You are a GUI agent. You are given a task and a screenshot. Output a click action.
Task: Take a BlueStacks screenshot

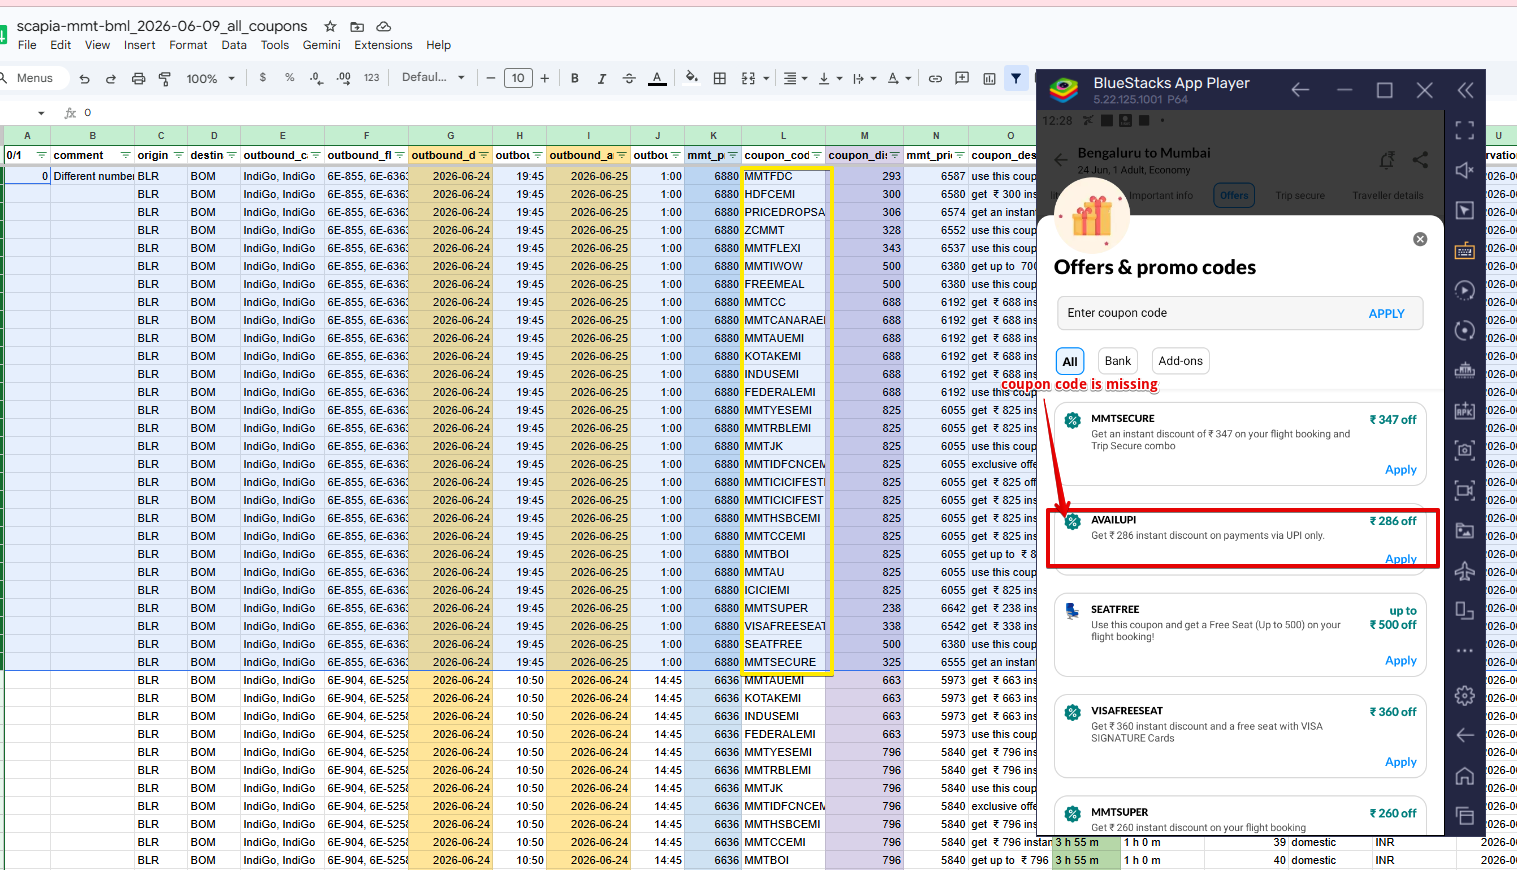click(x=1465, y=450)
